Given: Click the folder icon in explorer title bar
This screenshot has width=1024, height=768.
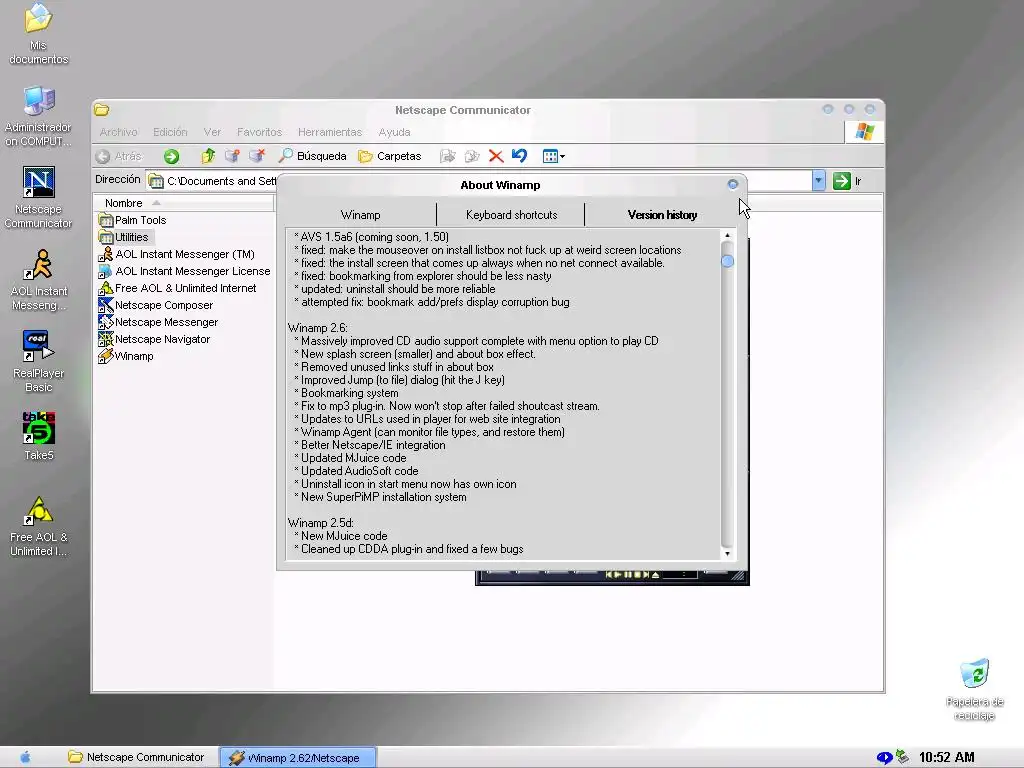Looking at the screenshot, I should tap(101, 109).
